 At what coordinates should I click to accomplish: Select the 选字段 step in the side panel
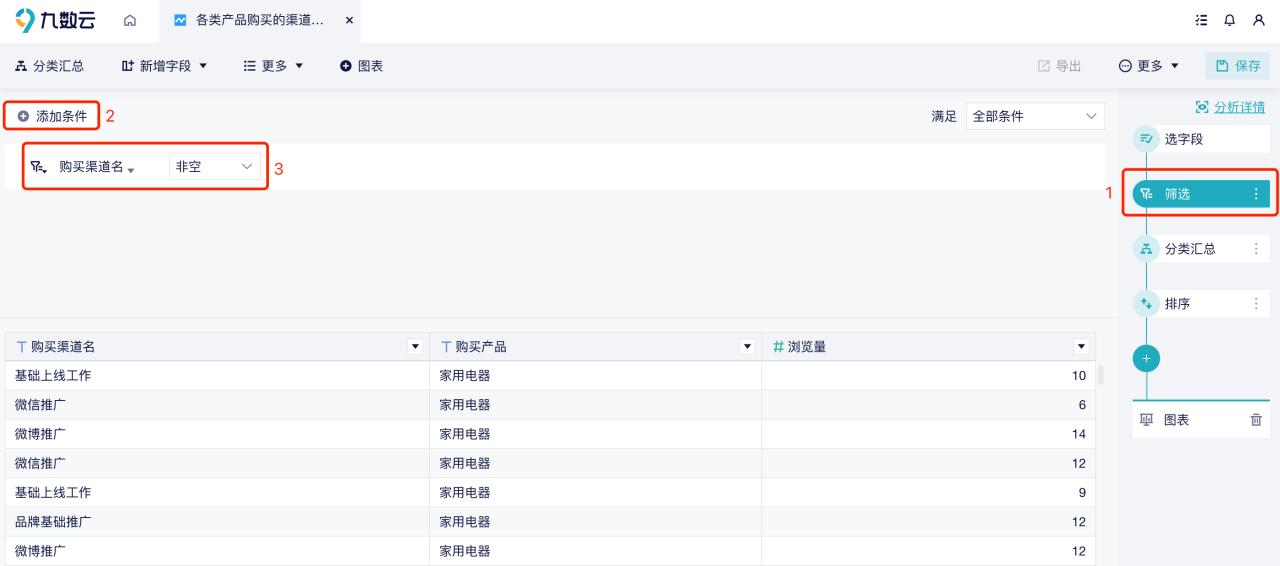coord(1184,139)
